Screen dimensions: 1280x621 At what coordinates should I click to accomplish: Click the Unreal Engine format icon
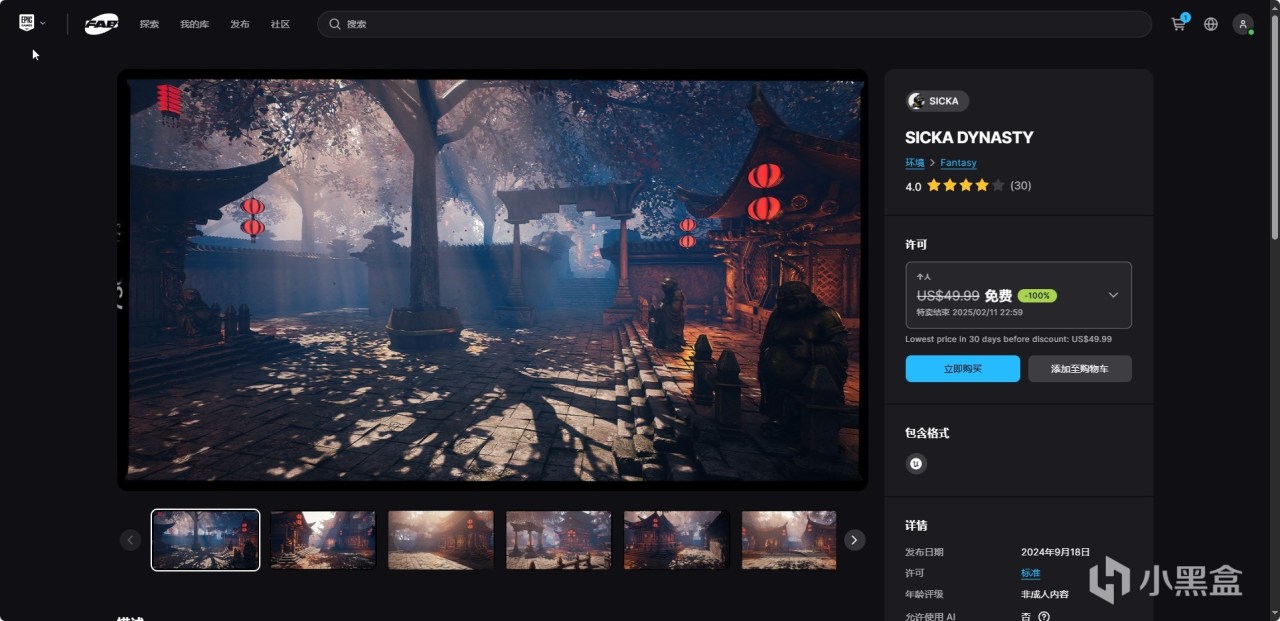tap(916, 463)
